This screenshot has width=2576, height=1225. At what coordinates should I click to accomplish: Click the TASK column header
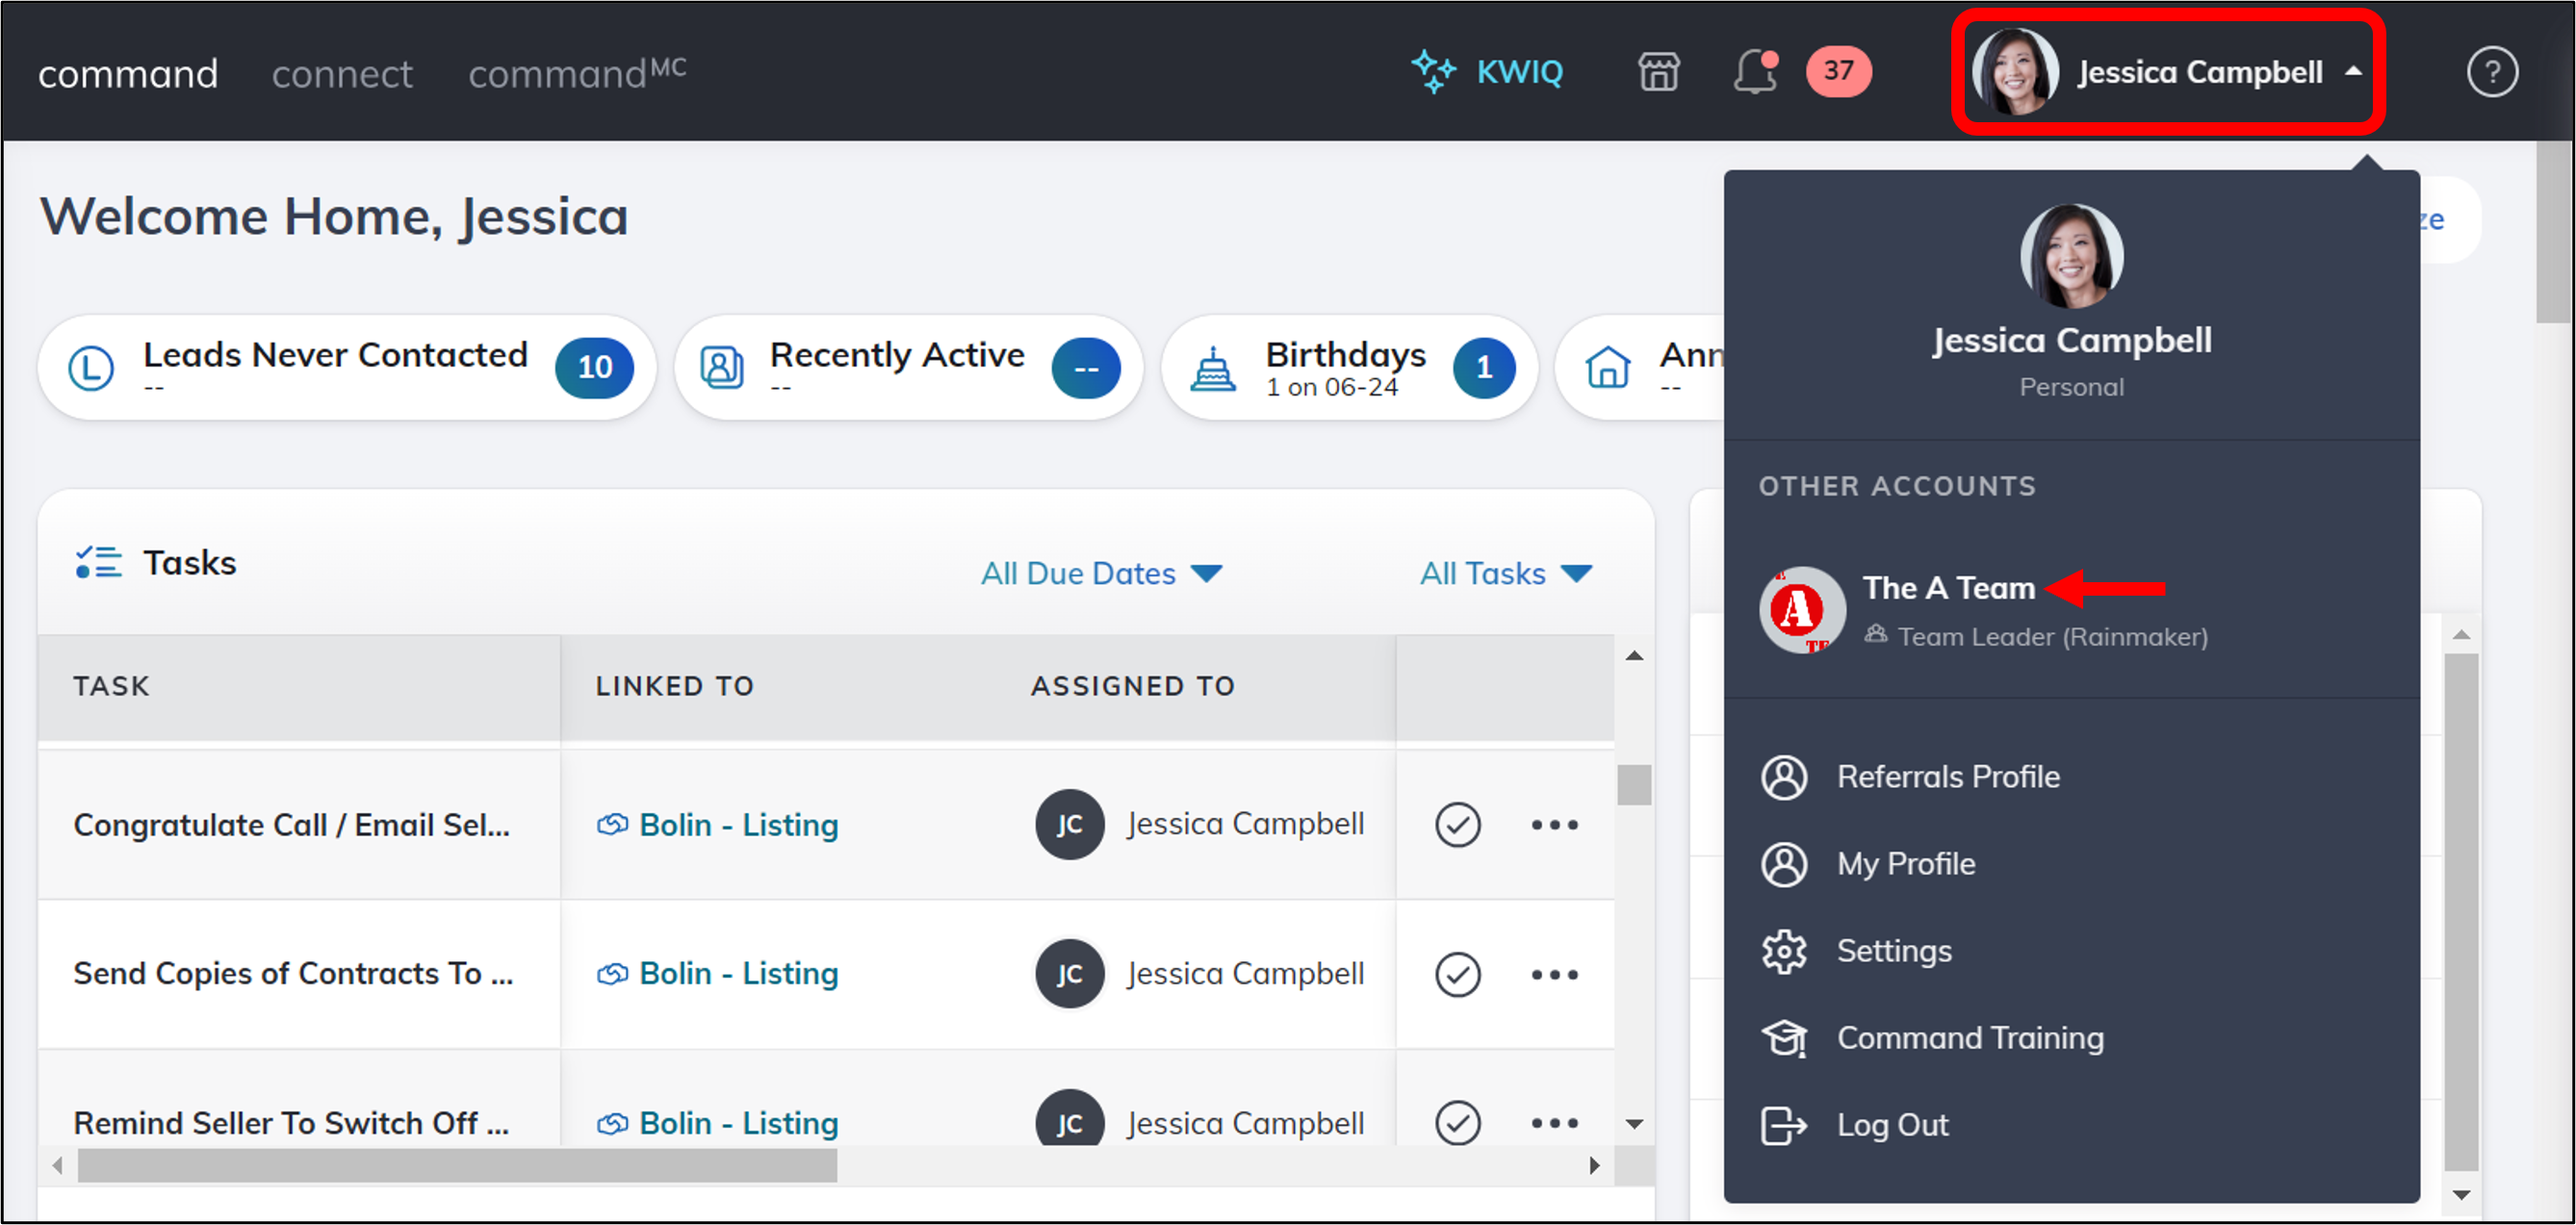111,686
